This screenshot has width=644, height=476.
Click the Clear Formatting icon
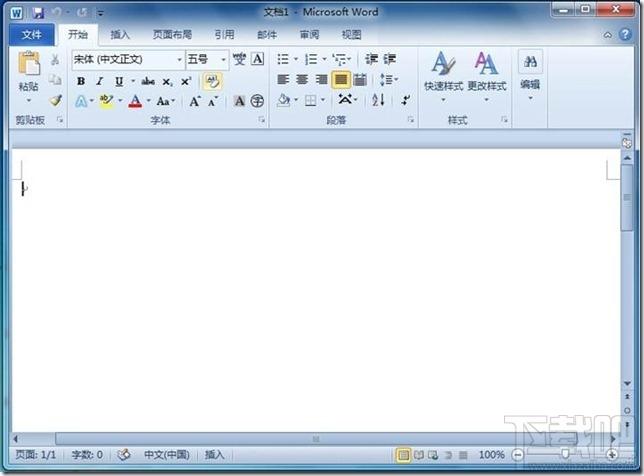[x=212, y=81]
